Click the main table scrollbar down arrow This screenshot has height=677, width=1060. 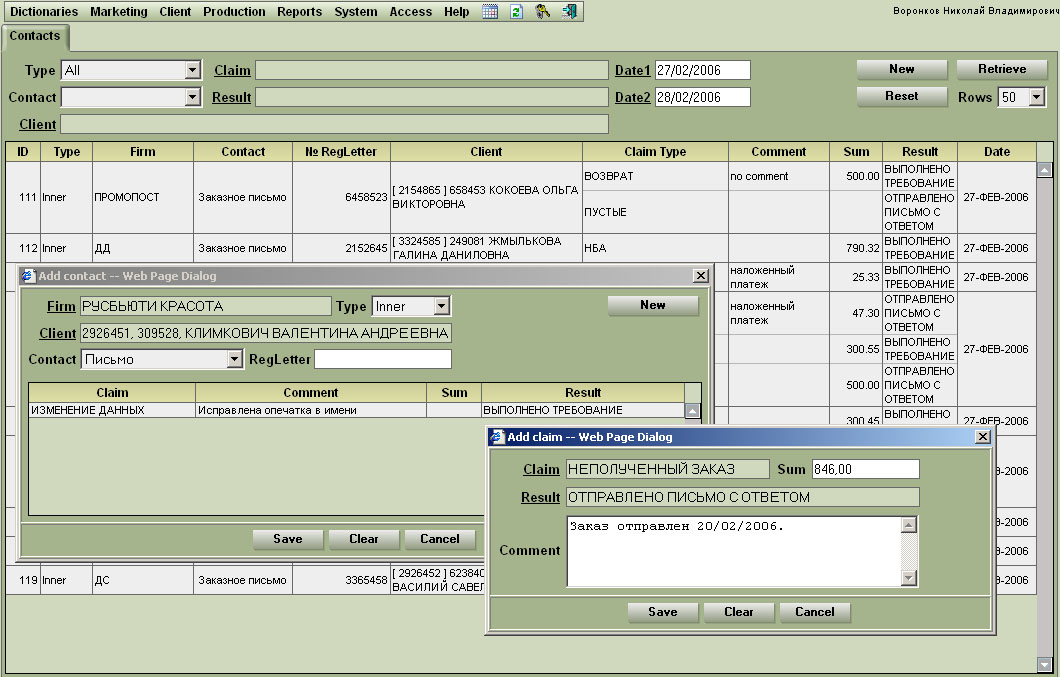[x=1044, y=664]
